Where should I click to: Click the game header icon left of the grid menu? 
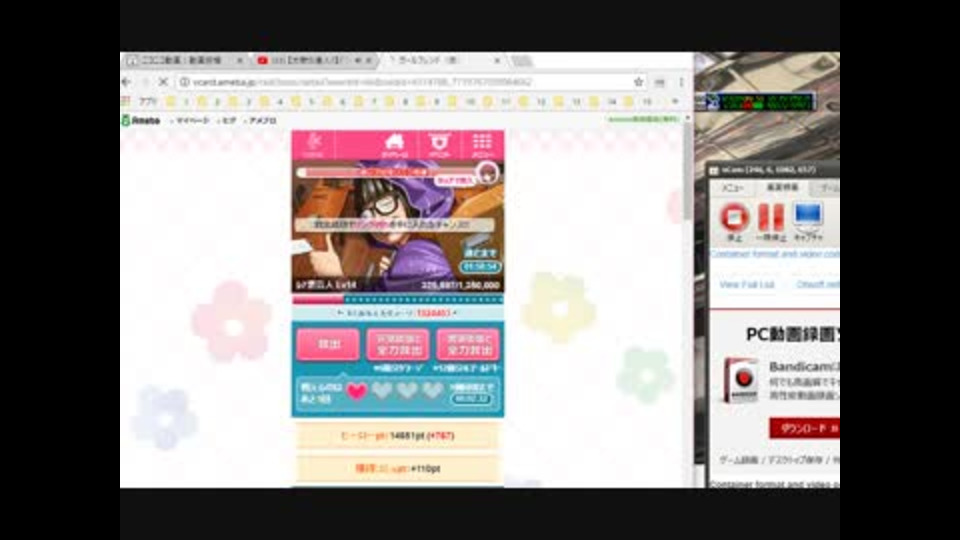tap(439, 146)
